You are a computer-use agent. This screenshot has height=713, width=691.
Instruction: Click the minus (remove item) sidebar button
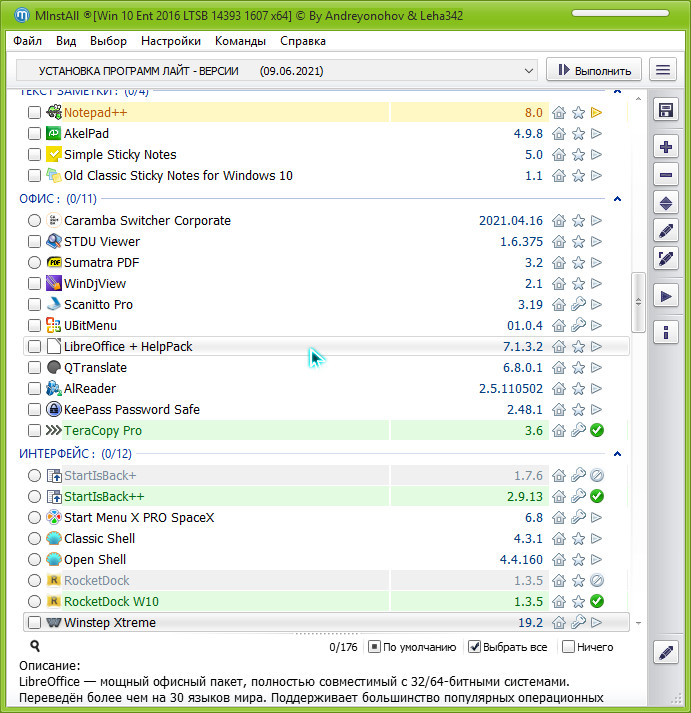[665, 175]
